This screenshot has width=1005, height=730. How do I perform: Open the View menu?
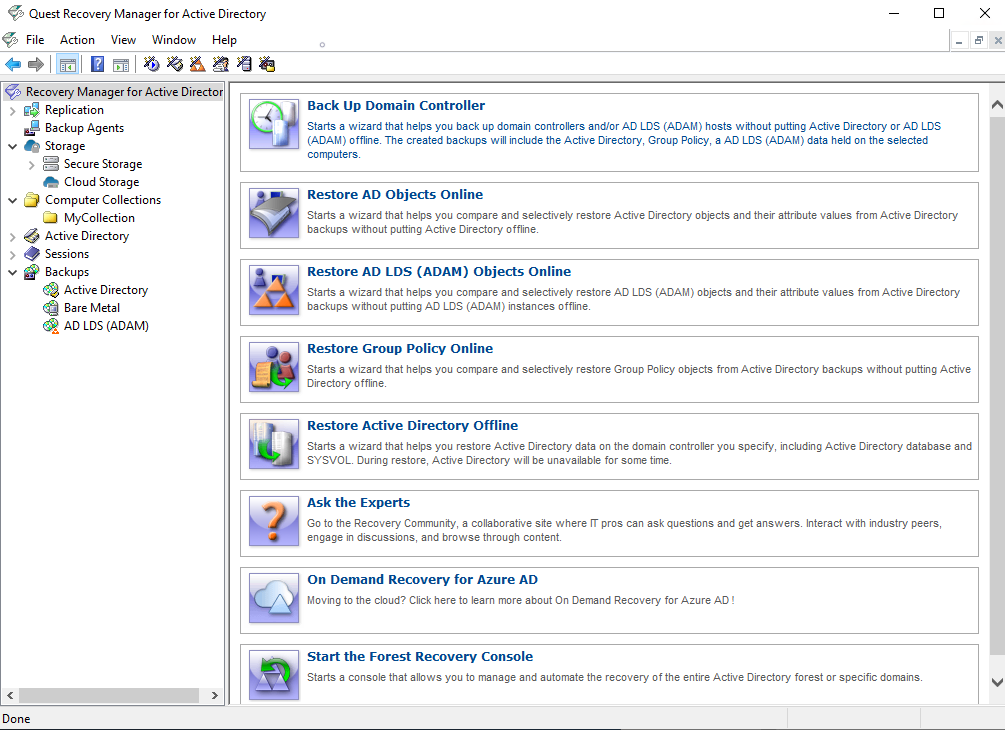coord(123,40)
